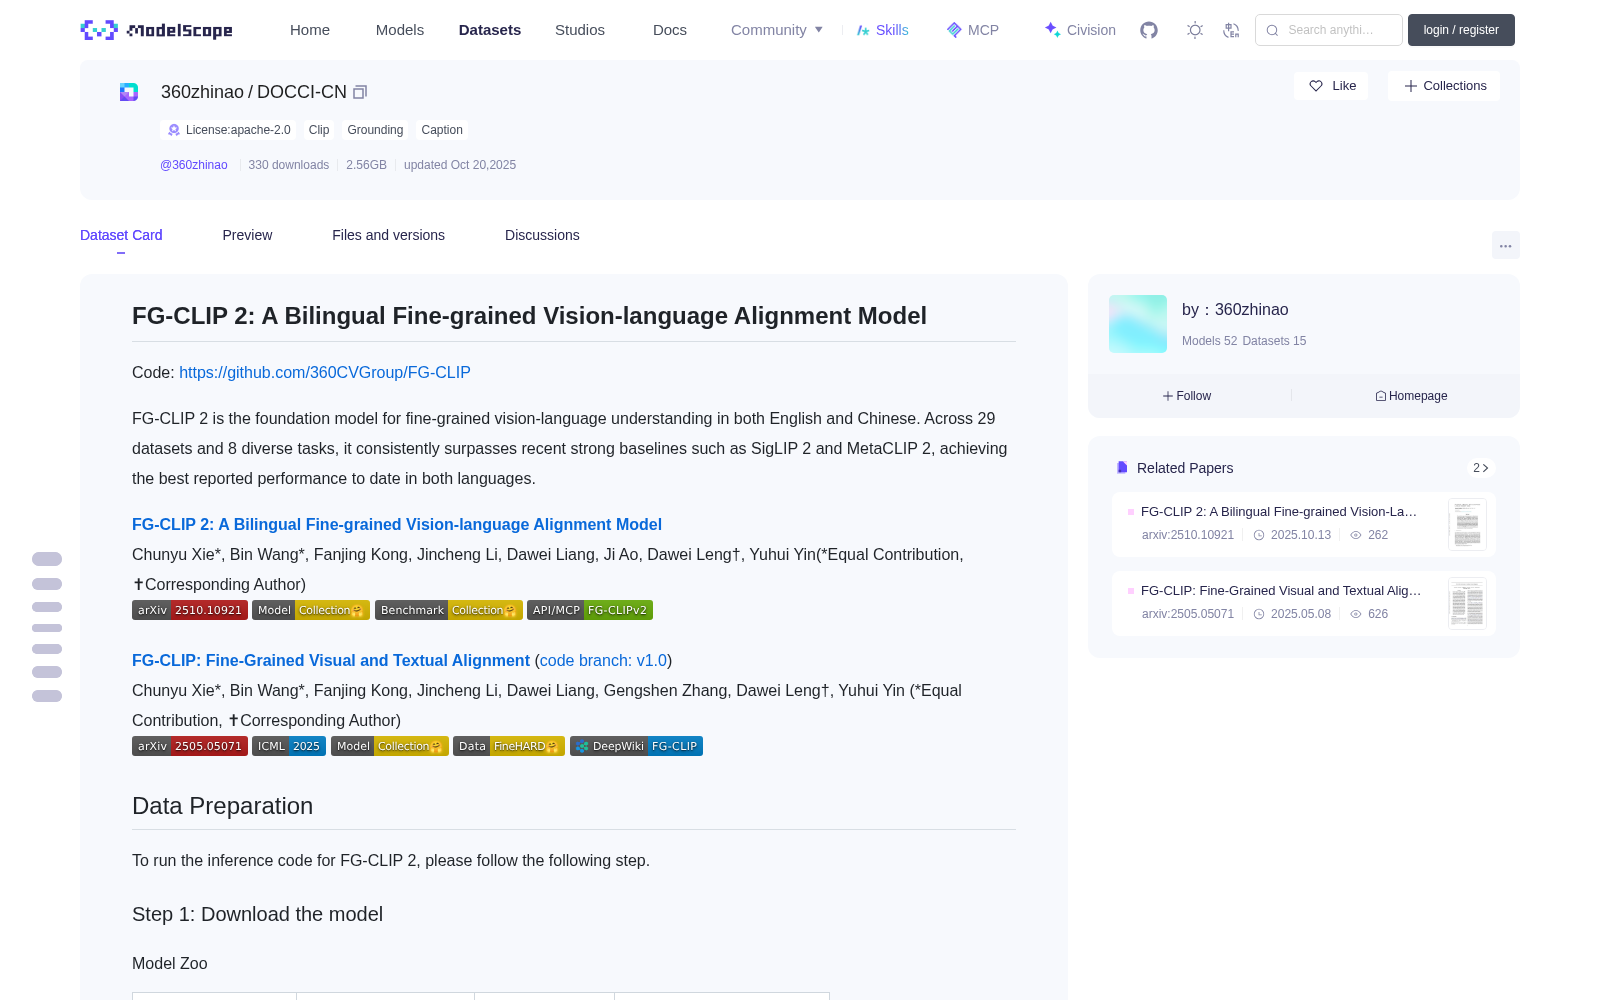Focus the Search anything input field
The image size is (1600, 1000).
coord(1329,30)
